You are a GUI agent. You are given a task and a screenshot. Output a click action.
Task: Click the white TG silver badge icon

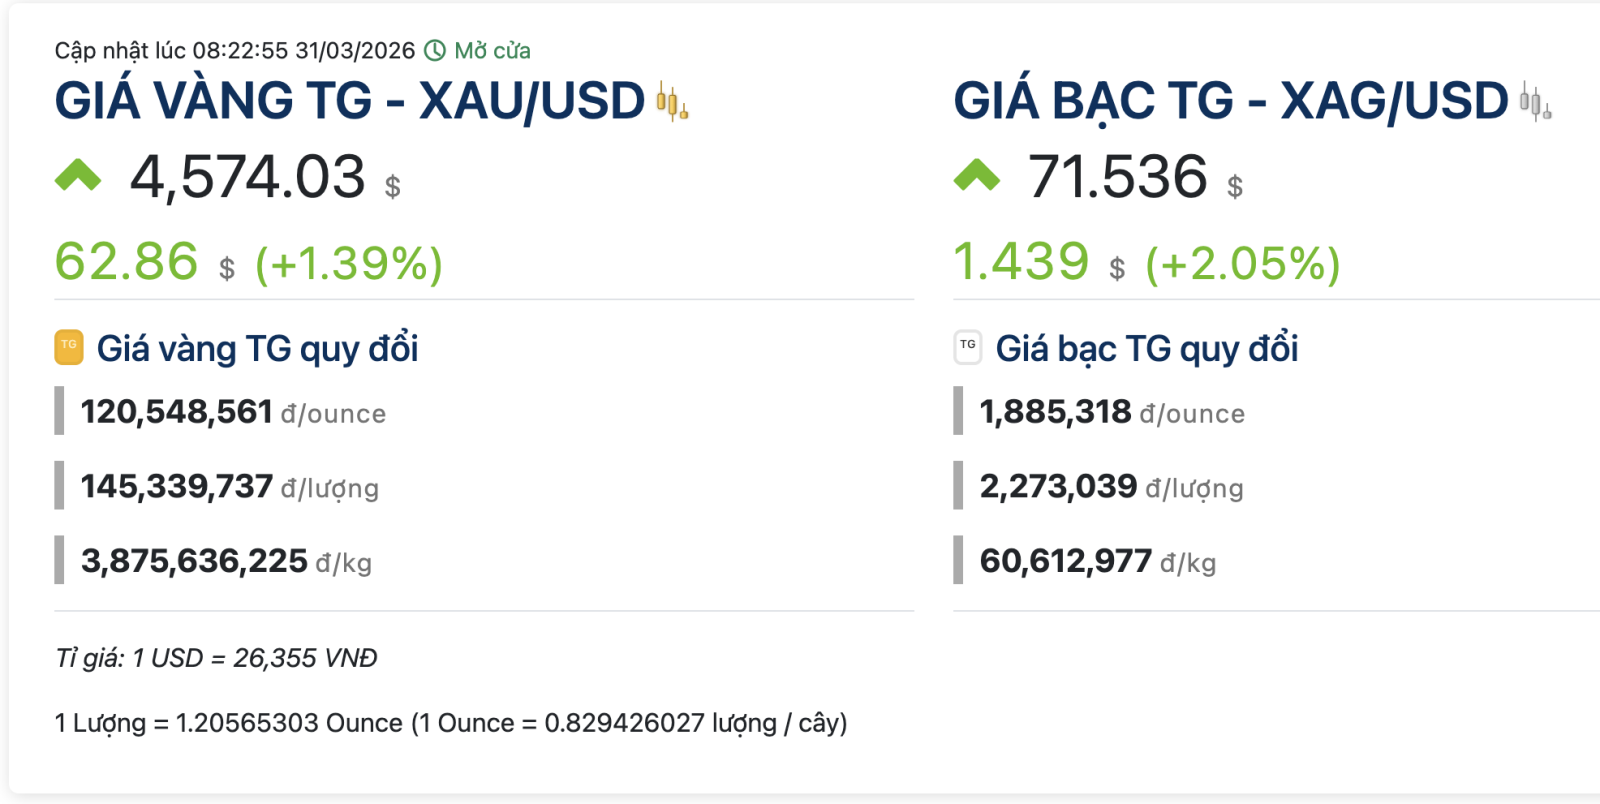968,347
